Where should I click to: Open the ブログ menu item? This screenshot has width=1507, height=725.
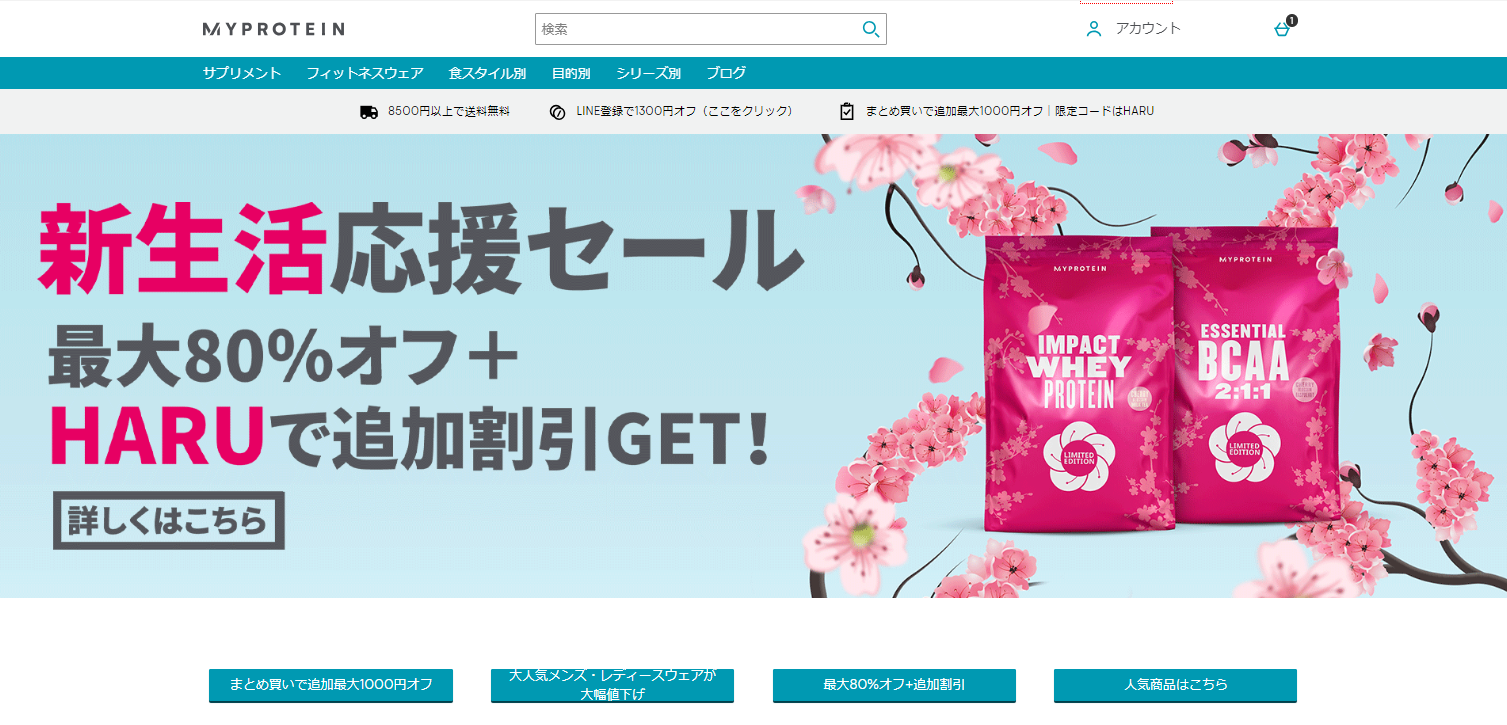[x=726, y=73]
